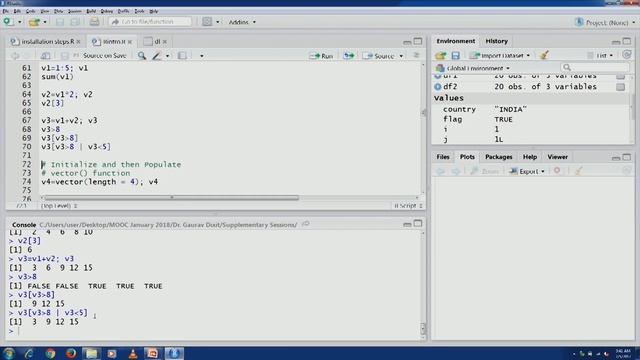This screenshot has height=360, width=640.
Task: Switch to the Packages tab
Action: pyautogui.click(x=498, y=157)
